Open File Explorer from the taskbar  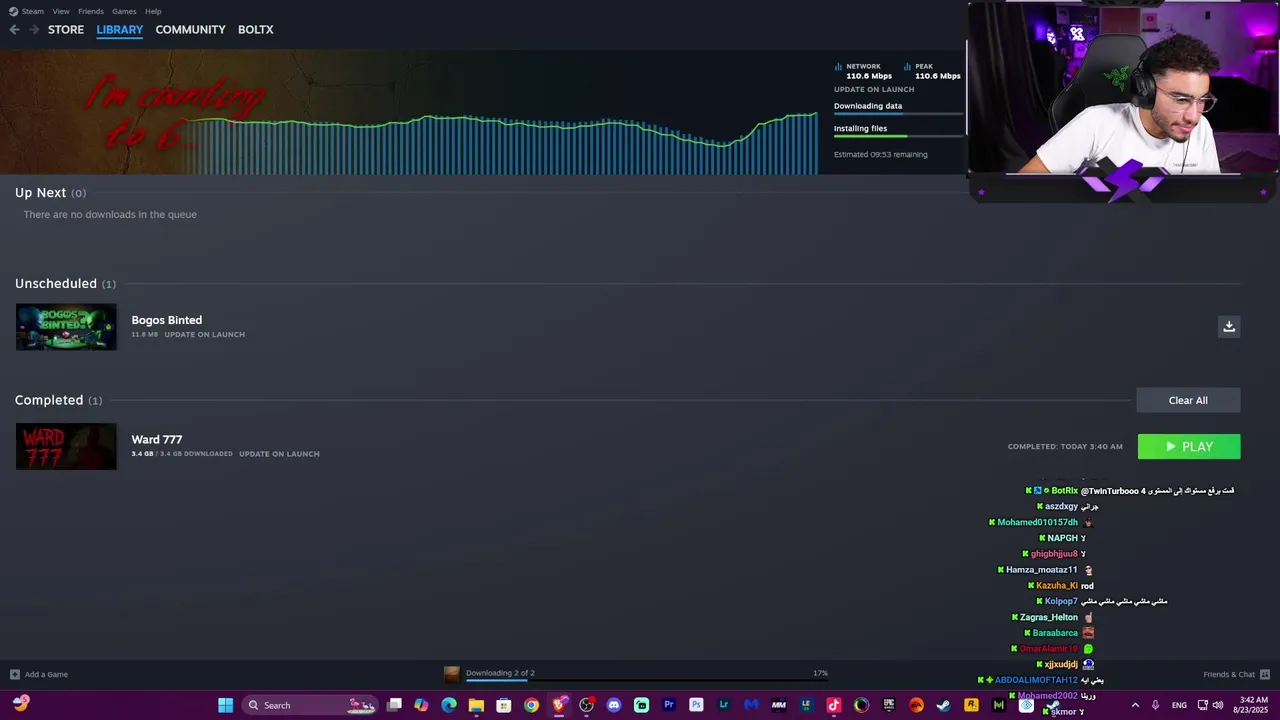476,705
